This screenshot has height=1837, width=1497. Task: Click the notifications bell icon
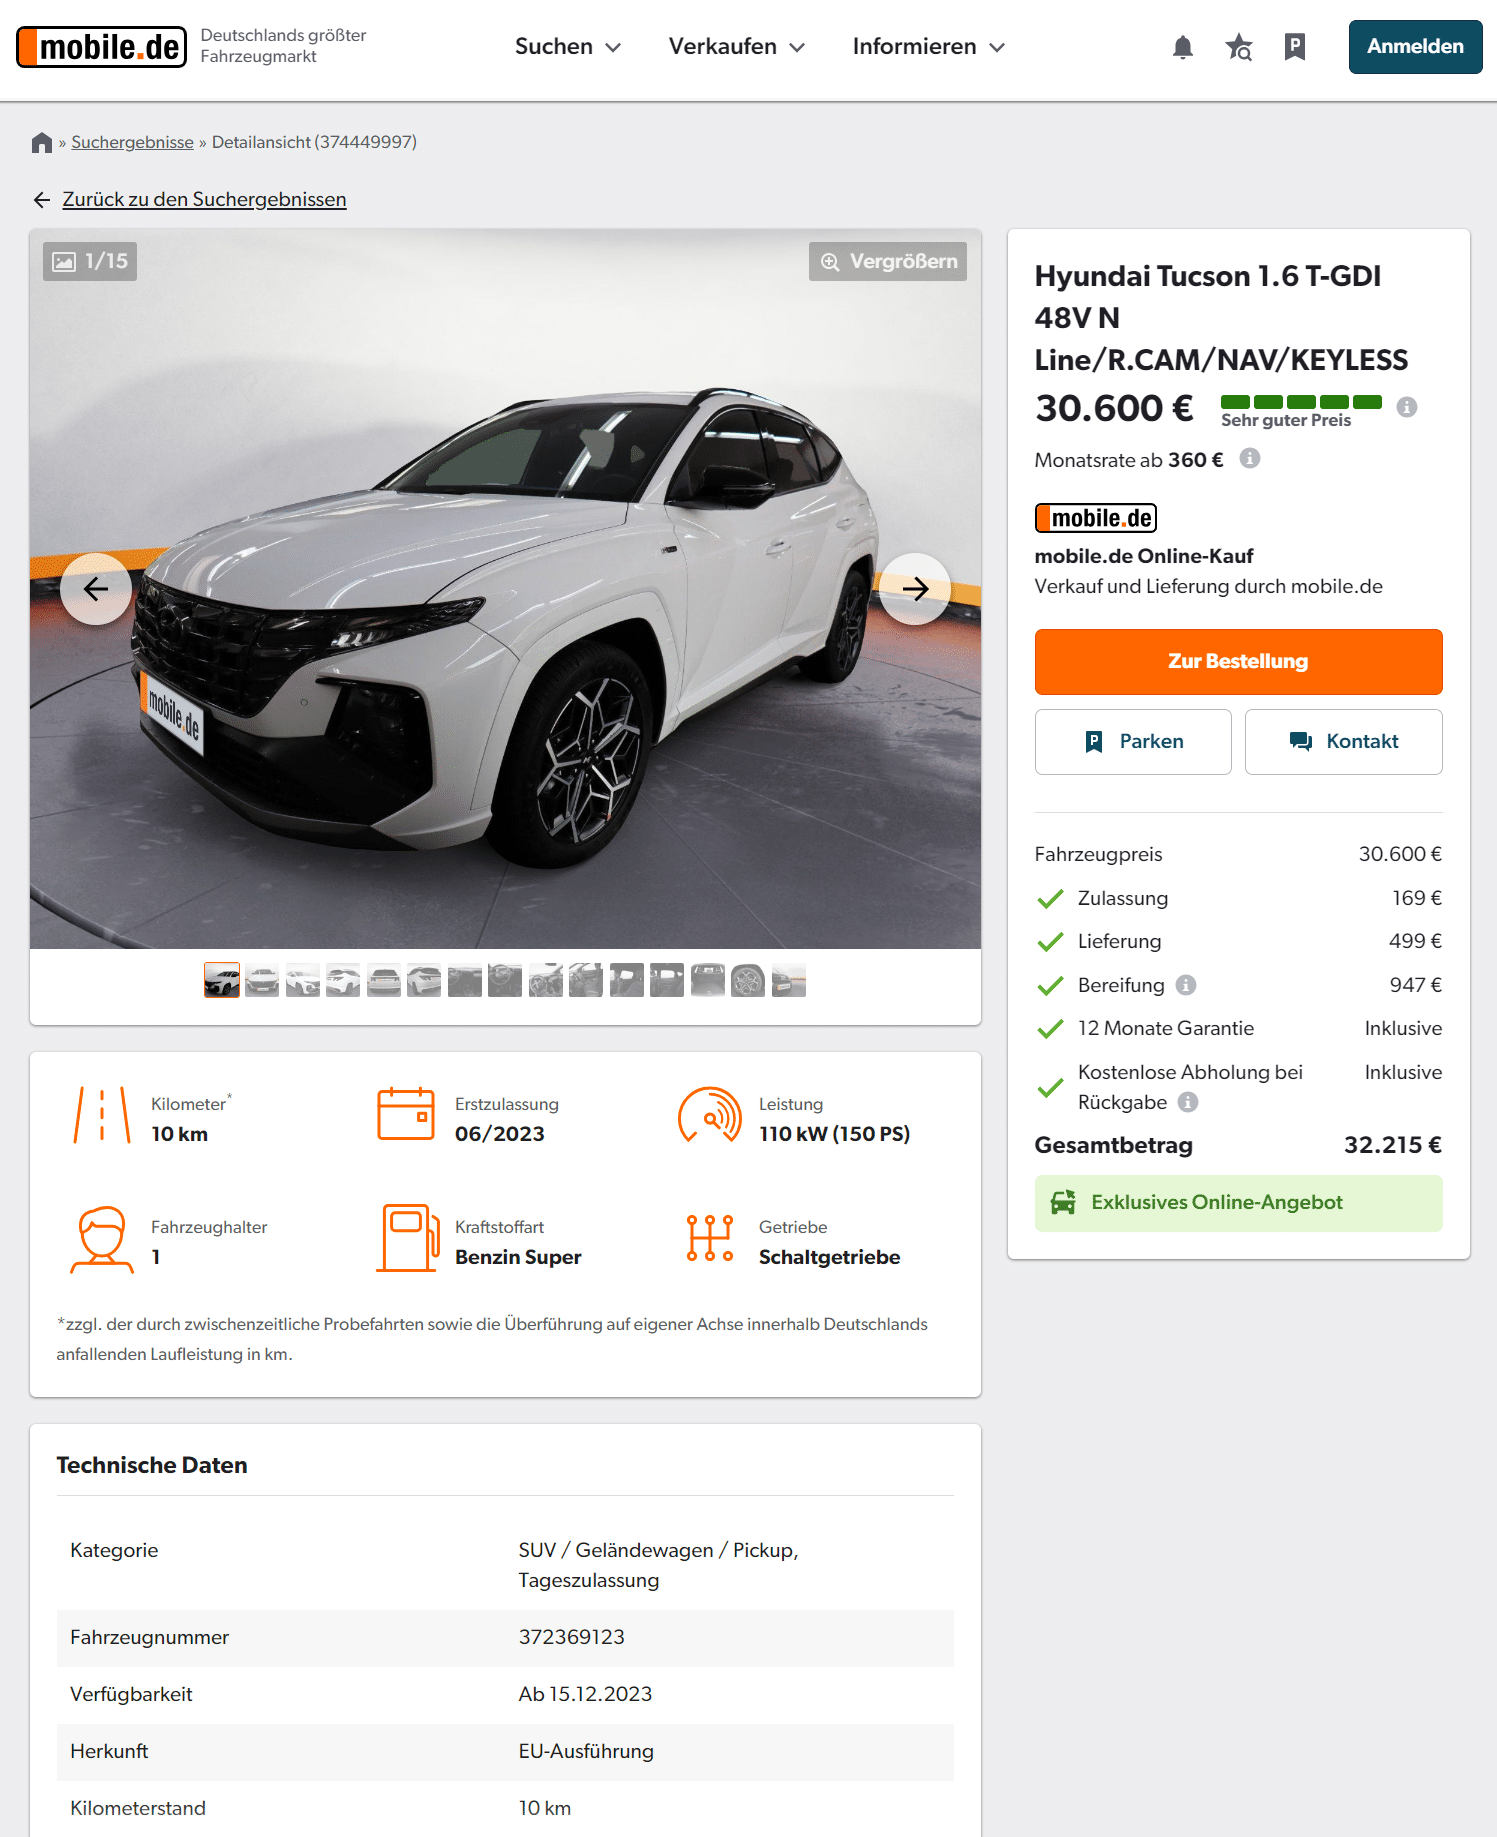point(1182,47)
